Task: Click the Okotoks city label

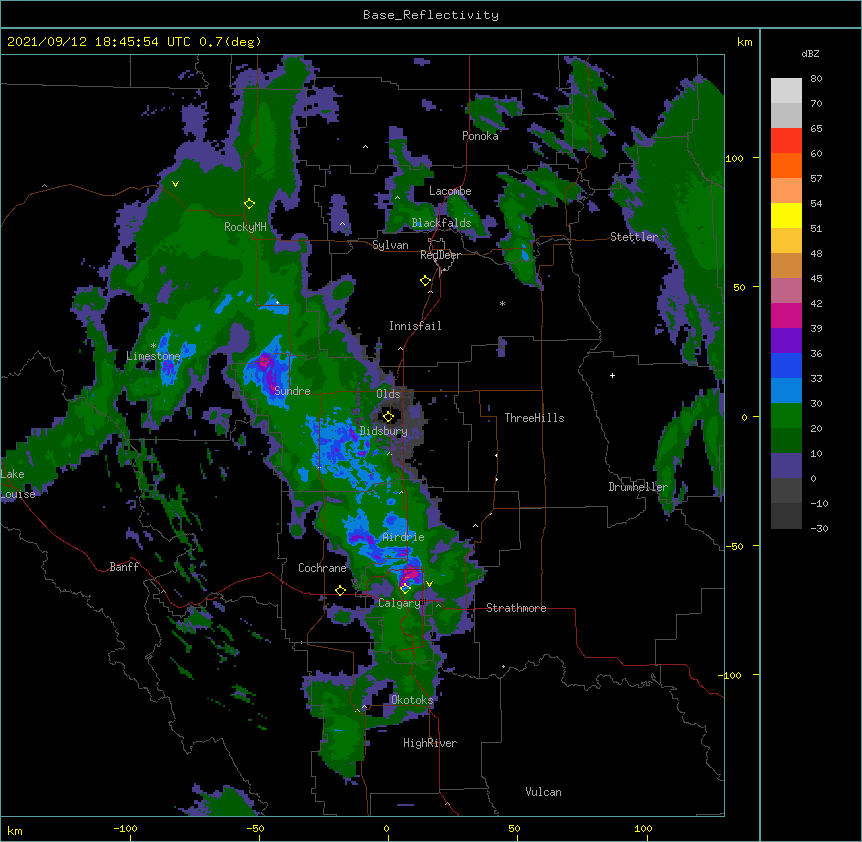Action: coord(412,700)
